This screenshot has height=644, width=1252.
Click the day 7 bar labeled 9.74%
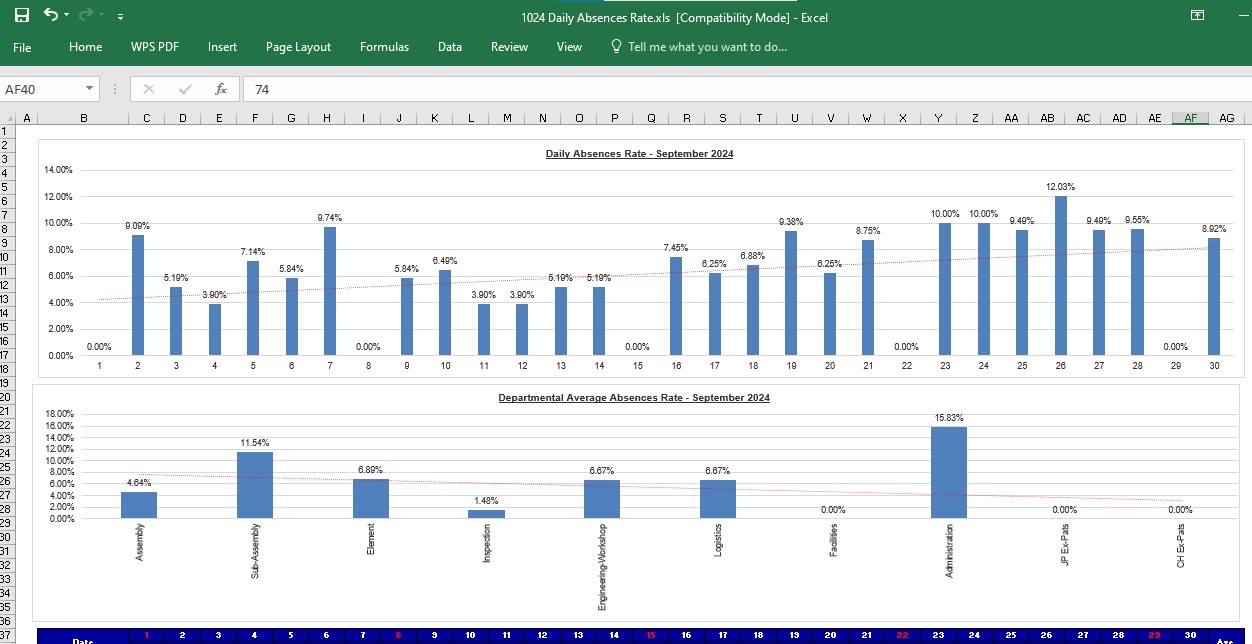click(329, 291)
